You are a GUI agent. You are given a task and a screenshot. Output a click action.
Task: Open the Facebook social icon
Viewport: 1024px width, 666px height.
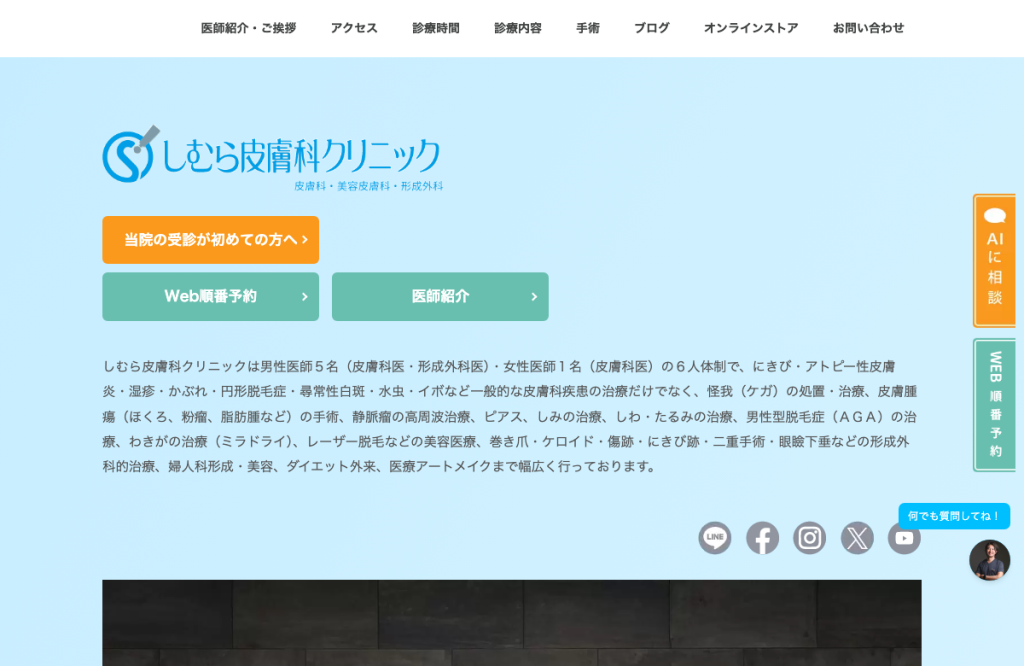(x=763, y=538)
